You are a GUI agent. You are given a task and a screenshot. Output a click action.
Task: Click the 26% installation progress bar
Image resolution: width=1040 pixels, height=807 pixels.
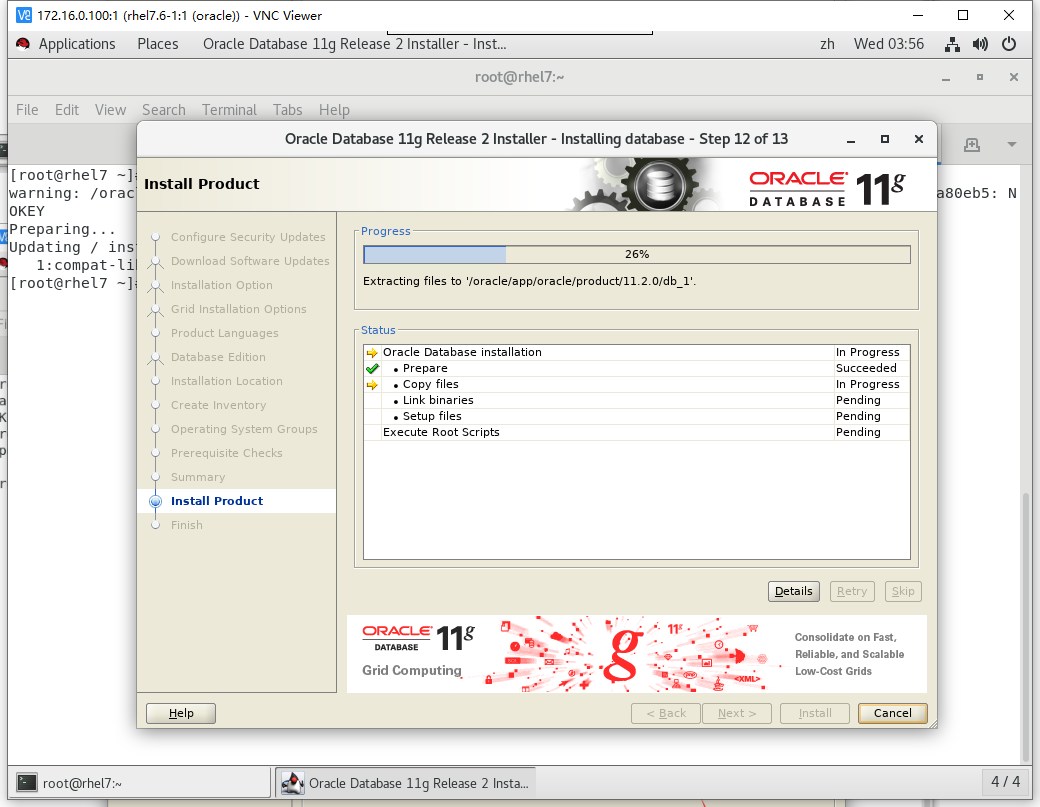pyautogui.click(x=637, y=255)
